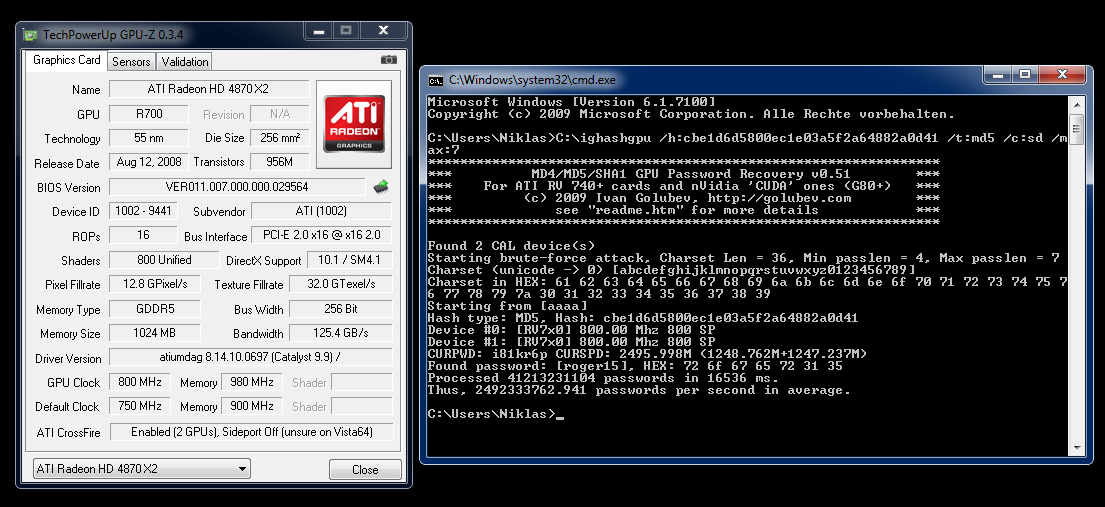Open the ATI Radeon HD 4870 X2 dropdown

coord(142,468)
